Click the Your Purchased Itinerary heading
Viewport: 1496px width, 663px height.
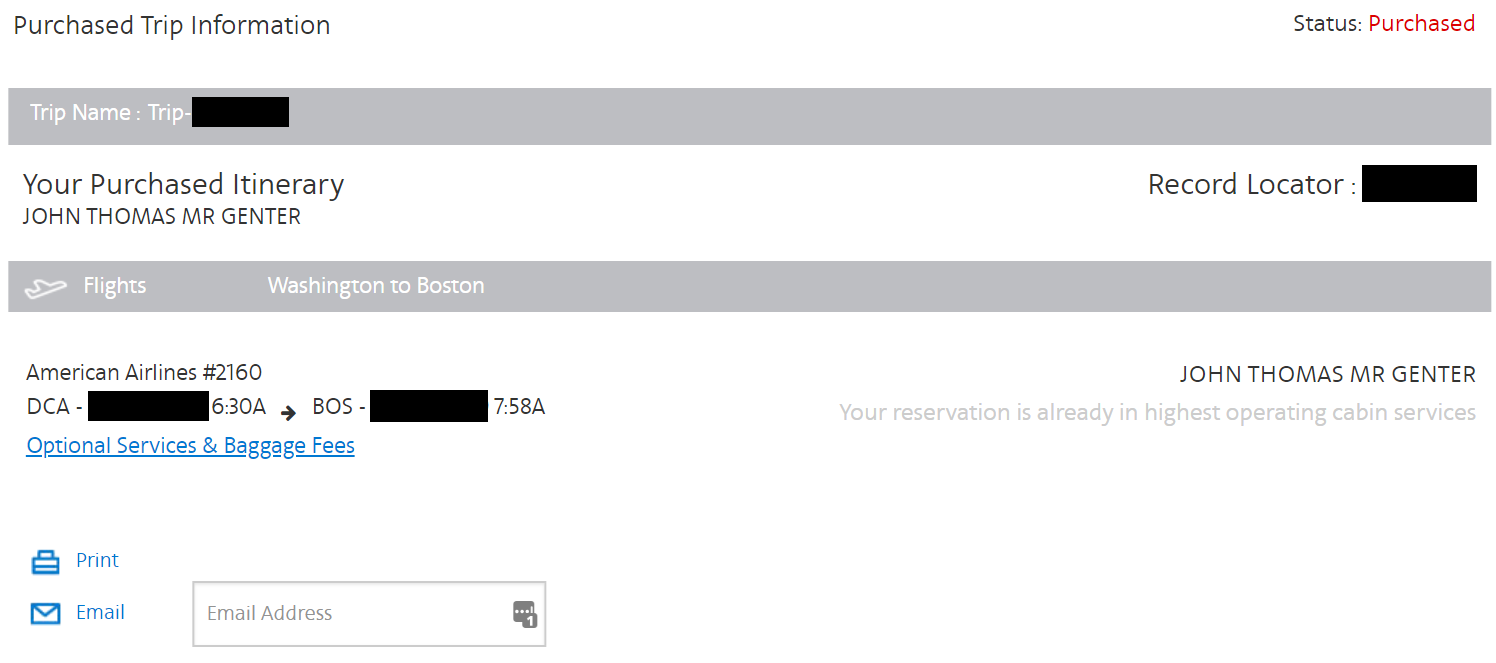click(183, 184)
